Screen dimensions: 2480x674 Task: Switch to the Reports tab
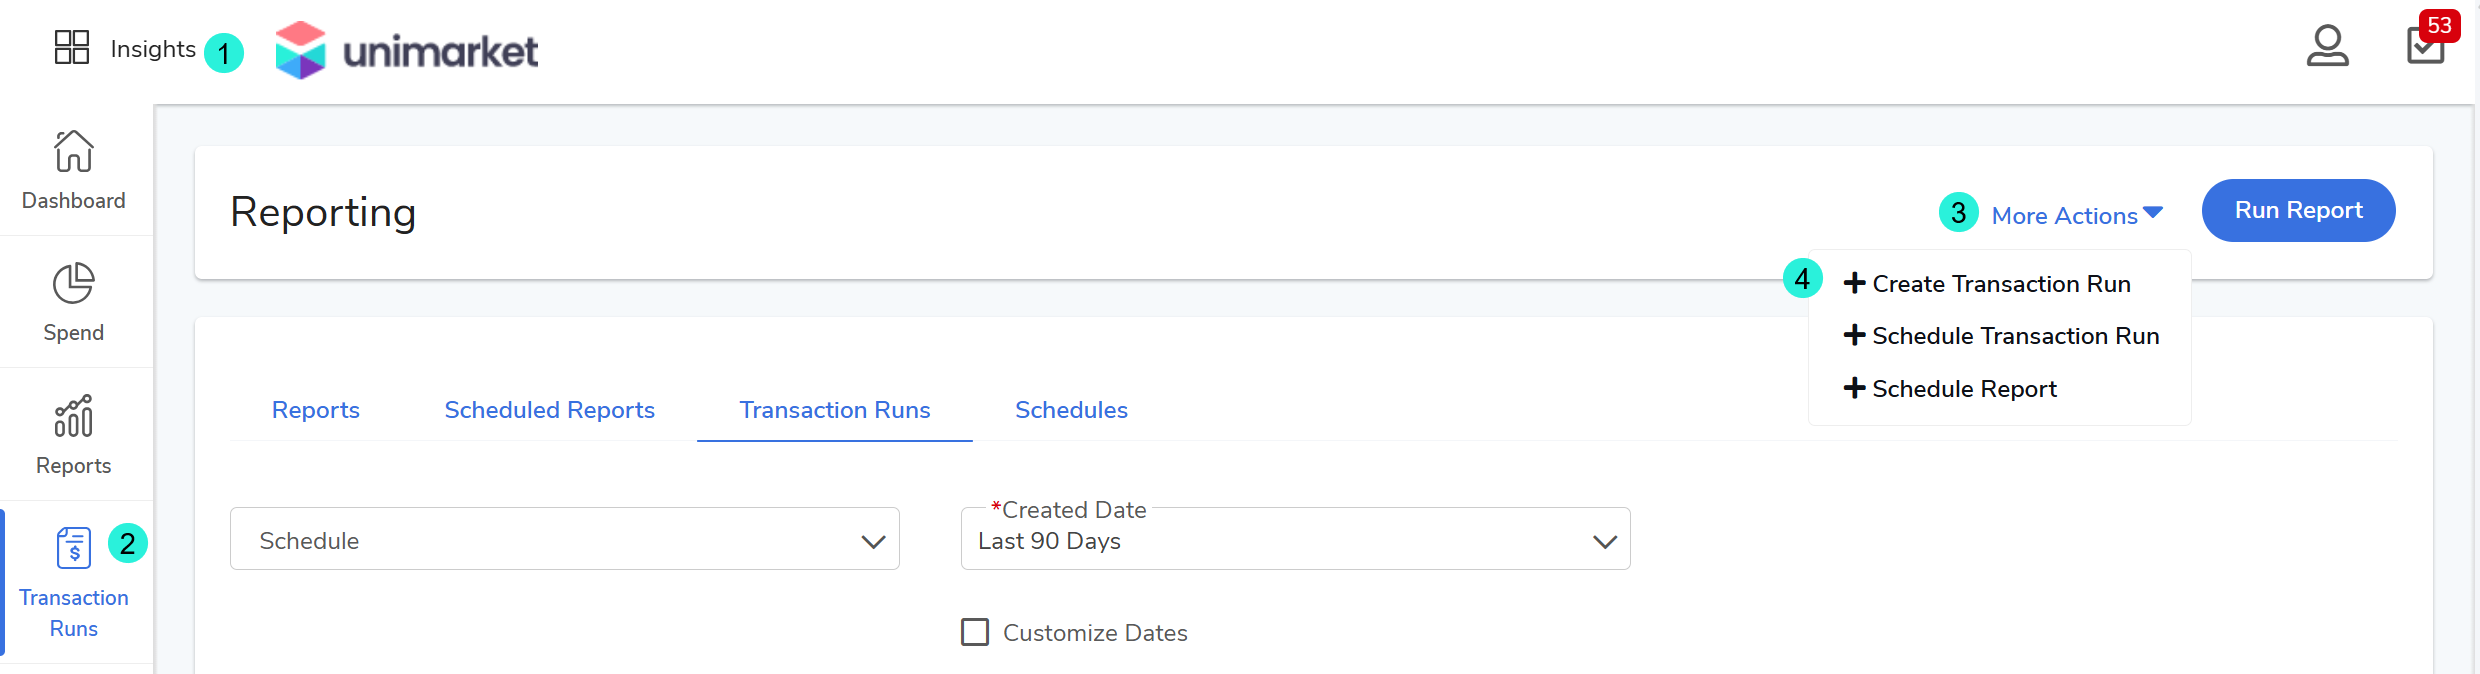pyautogui.click(x=315, y=410)
